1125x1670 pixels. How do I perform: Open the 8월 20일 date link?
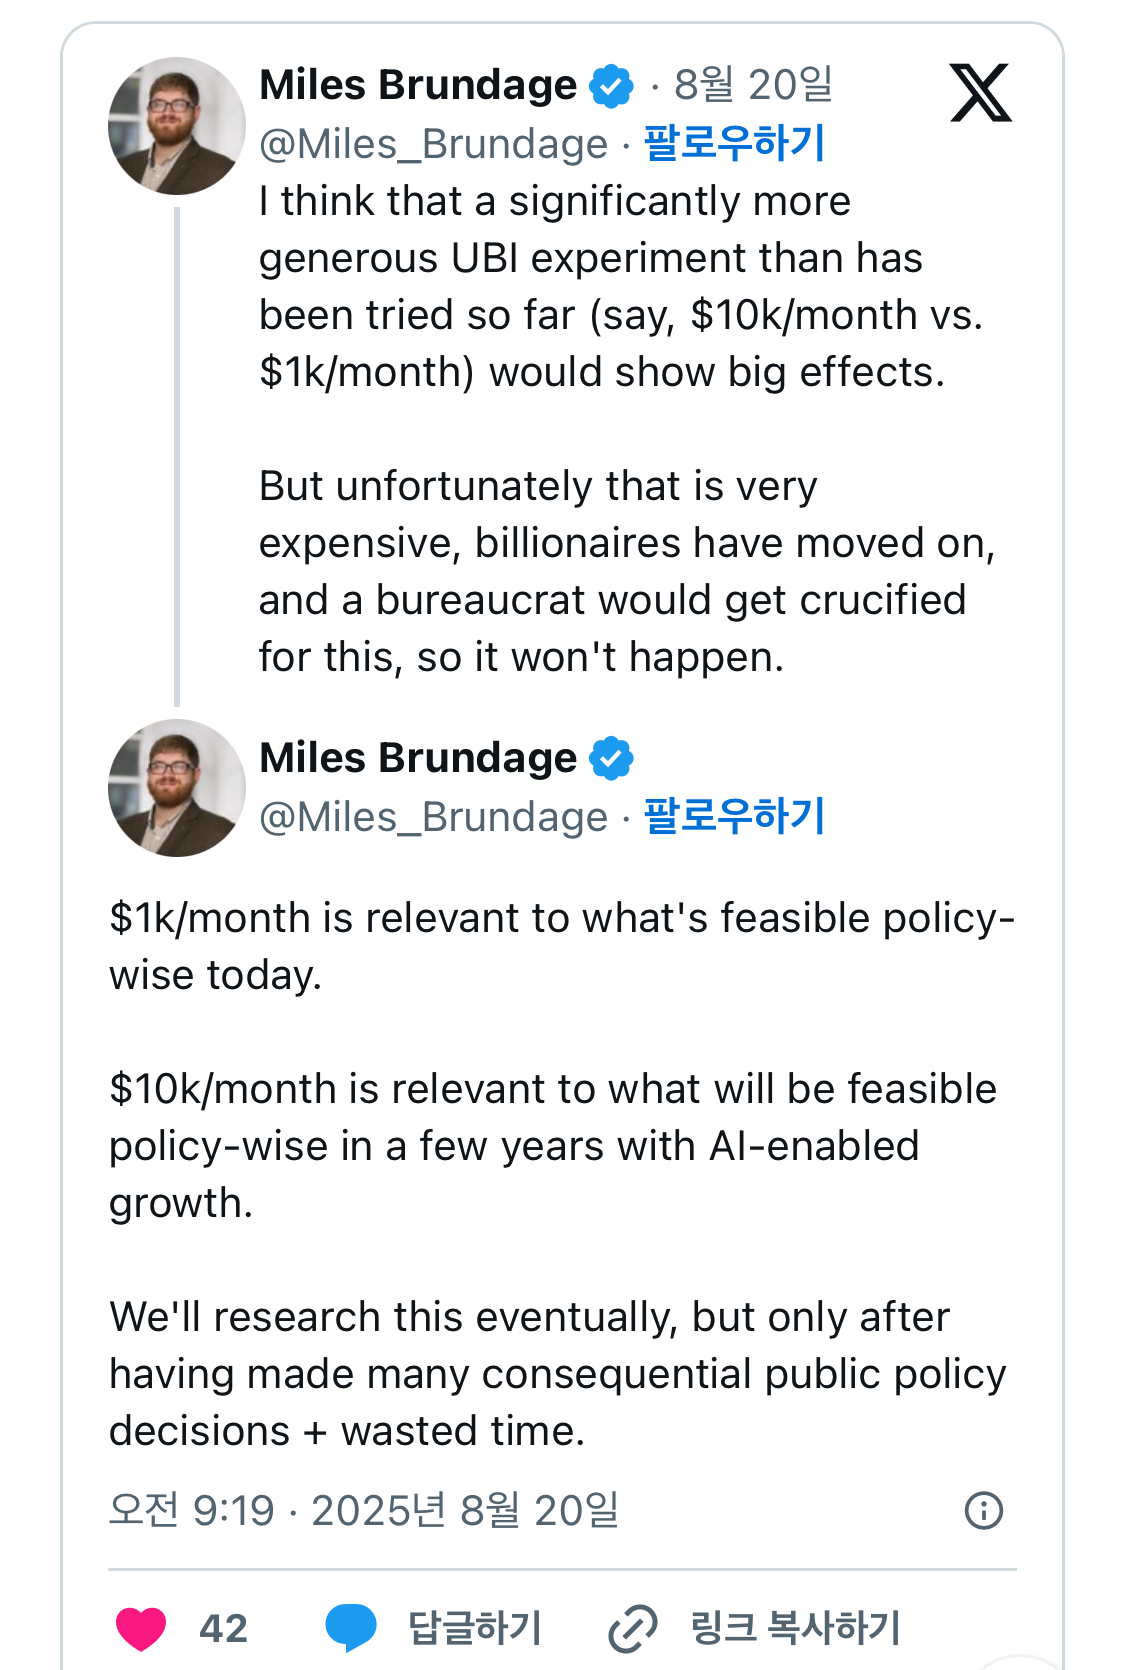(753, 86)
